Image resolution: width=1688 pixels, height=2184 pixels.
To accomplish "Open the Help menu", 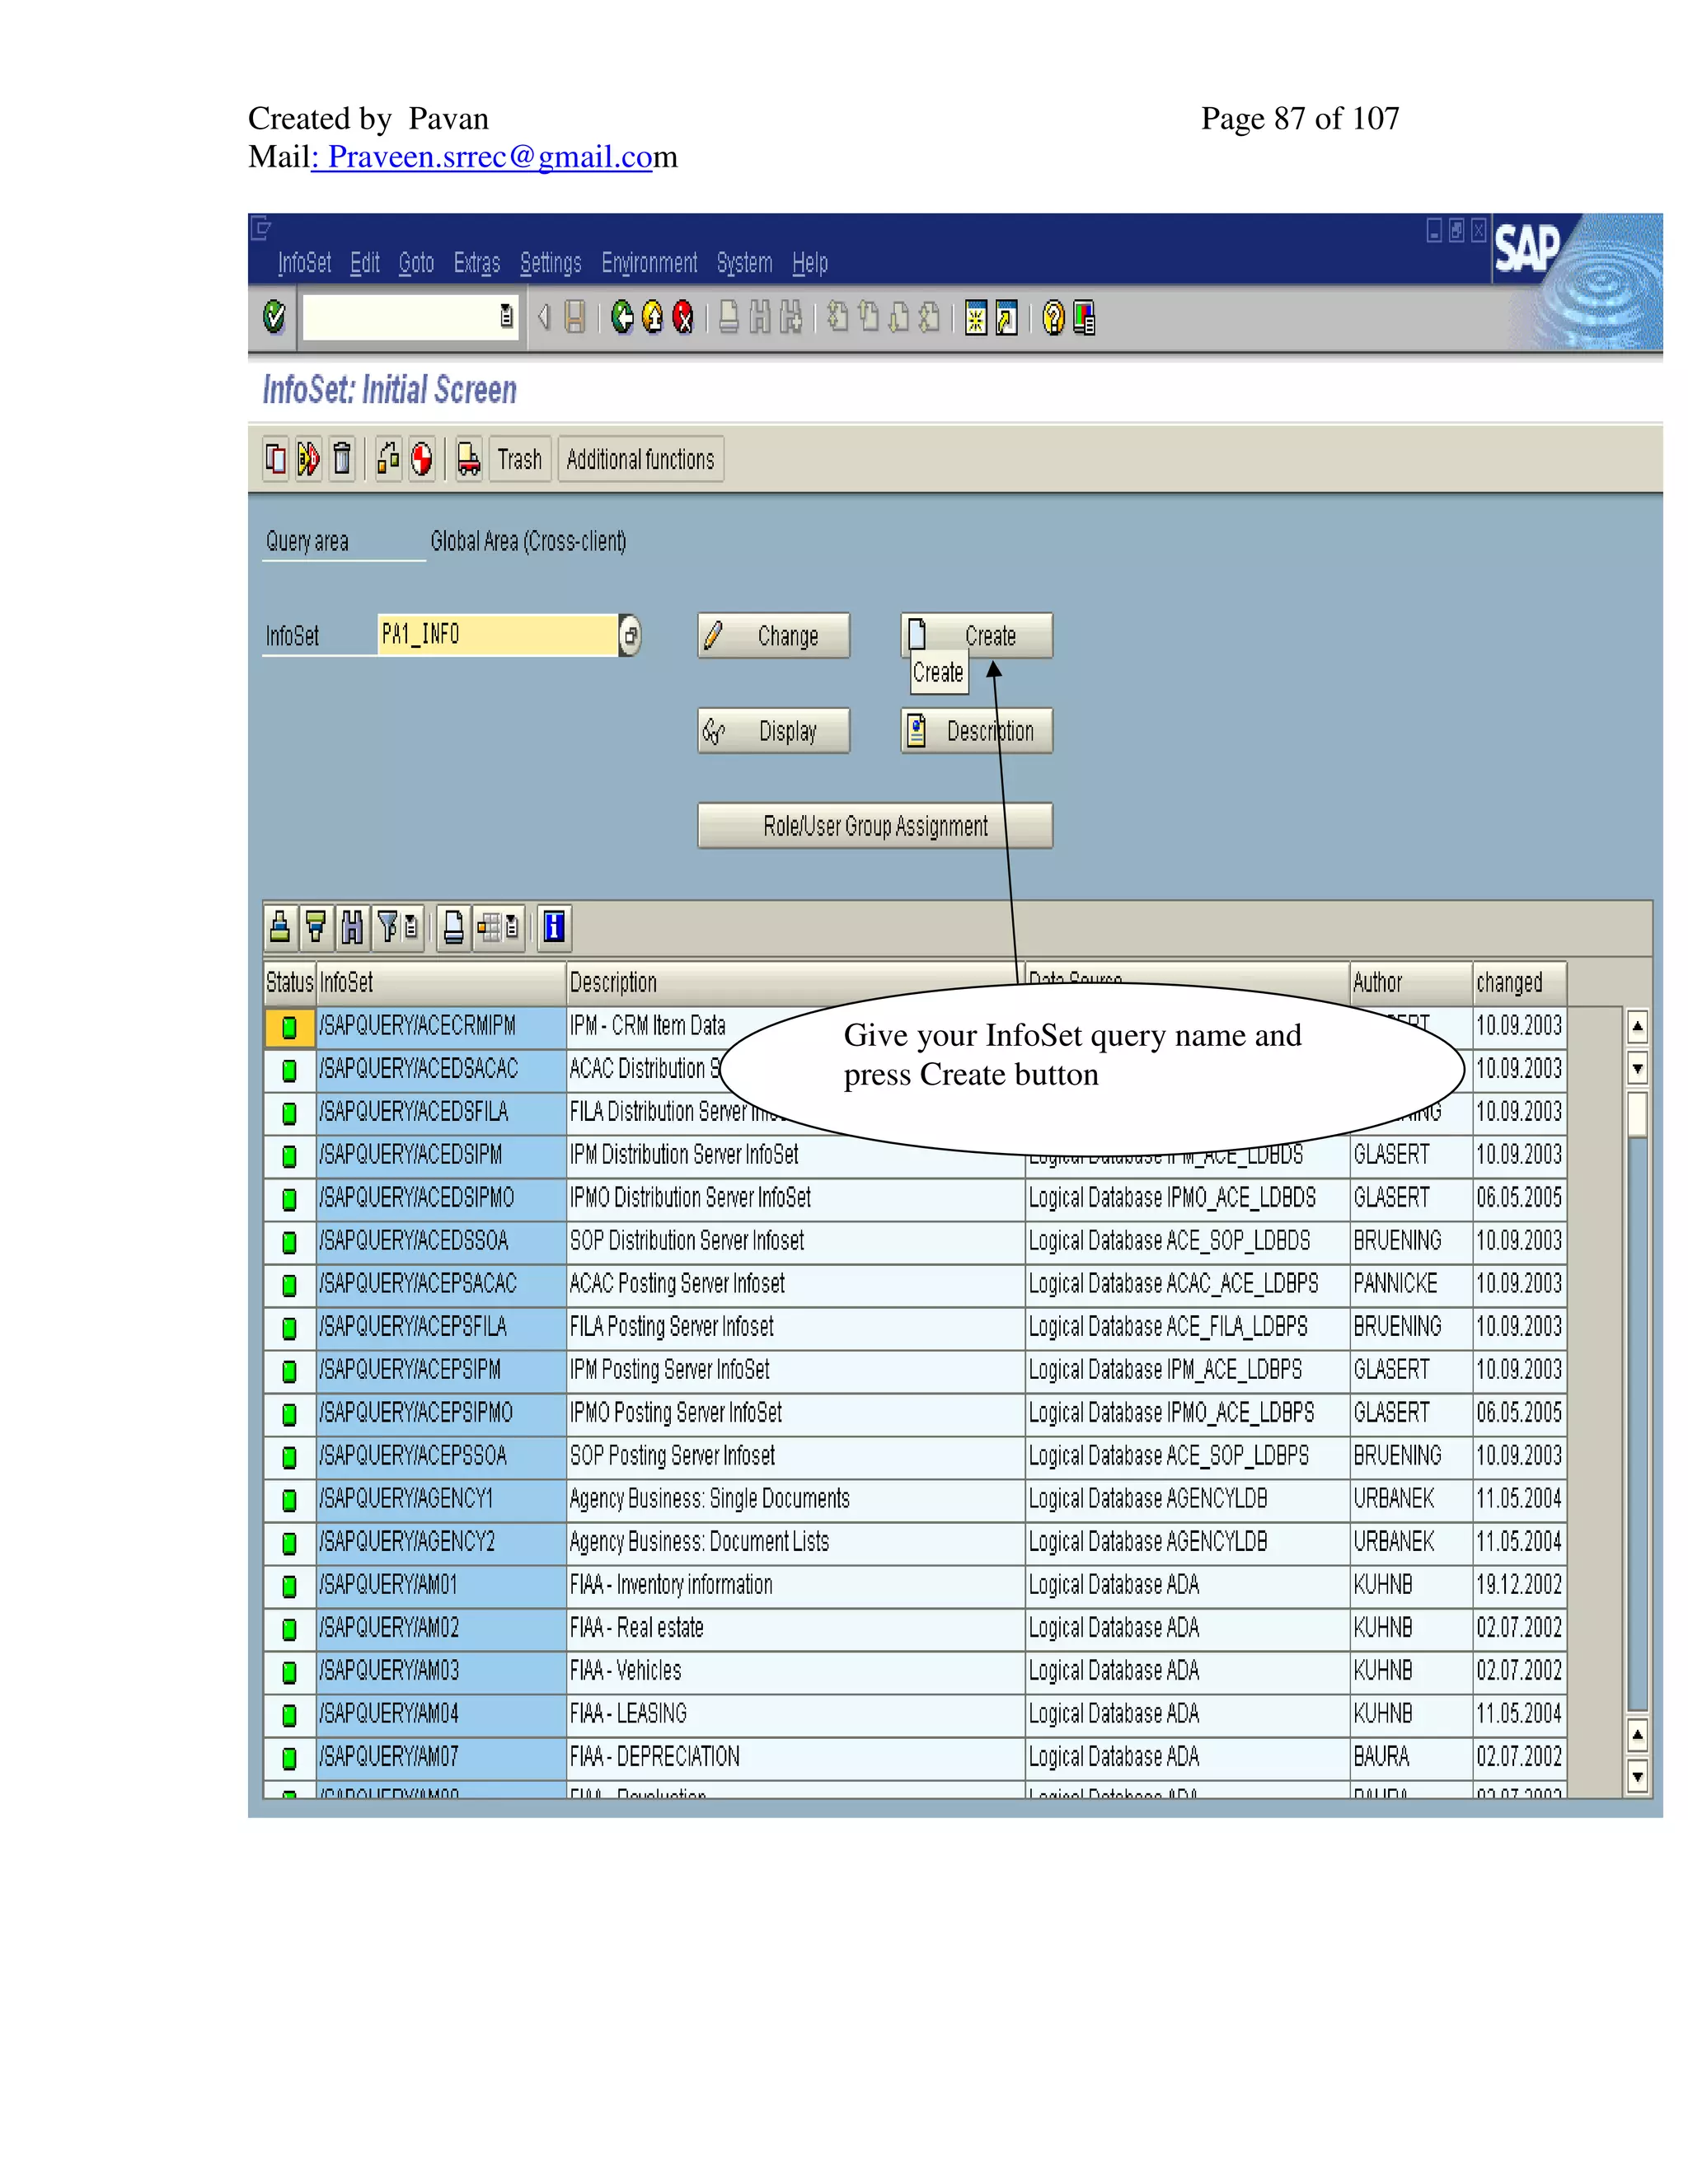I will point(810,263).
